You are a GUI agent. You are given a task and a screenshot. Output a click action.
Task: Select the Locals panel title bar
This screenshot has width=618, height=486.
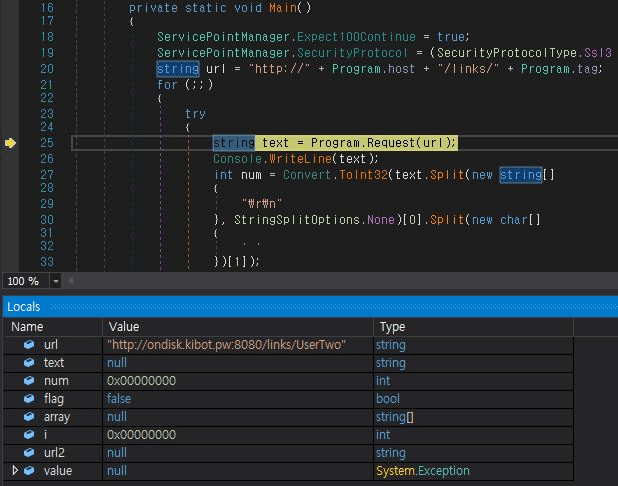pos(310,307)
